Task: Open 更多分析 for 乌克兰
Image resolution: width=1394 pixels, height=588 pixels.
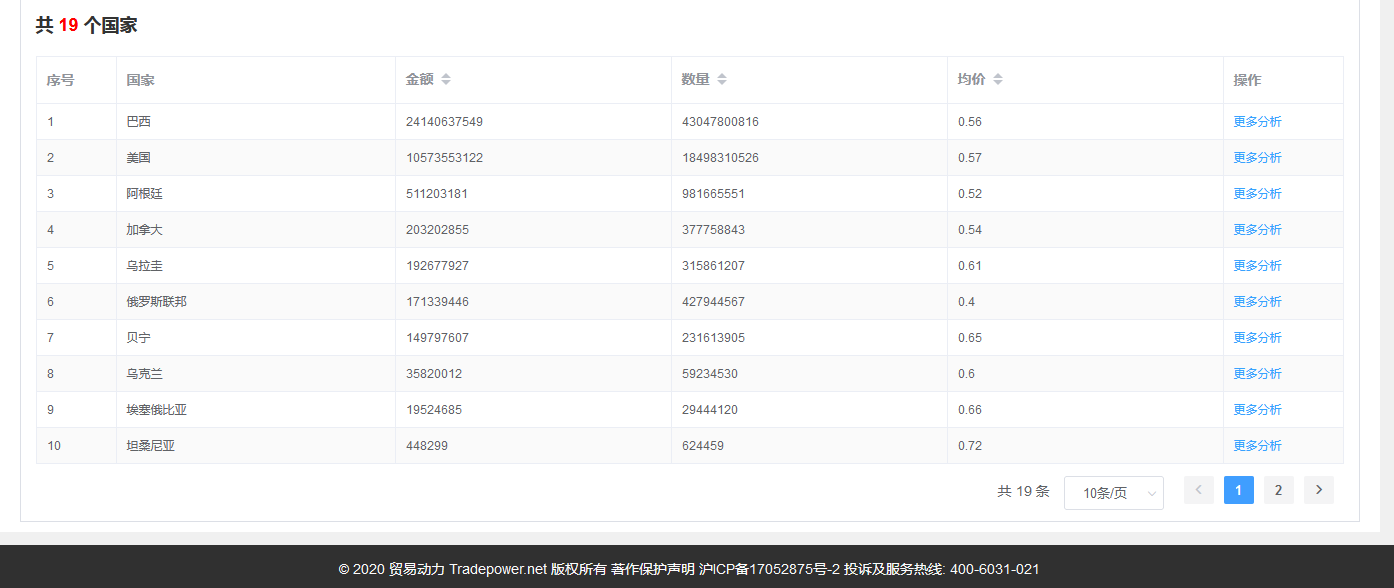Action: pyautogui.click(x=1257, y=374)
